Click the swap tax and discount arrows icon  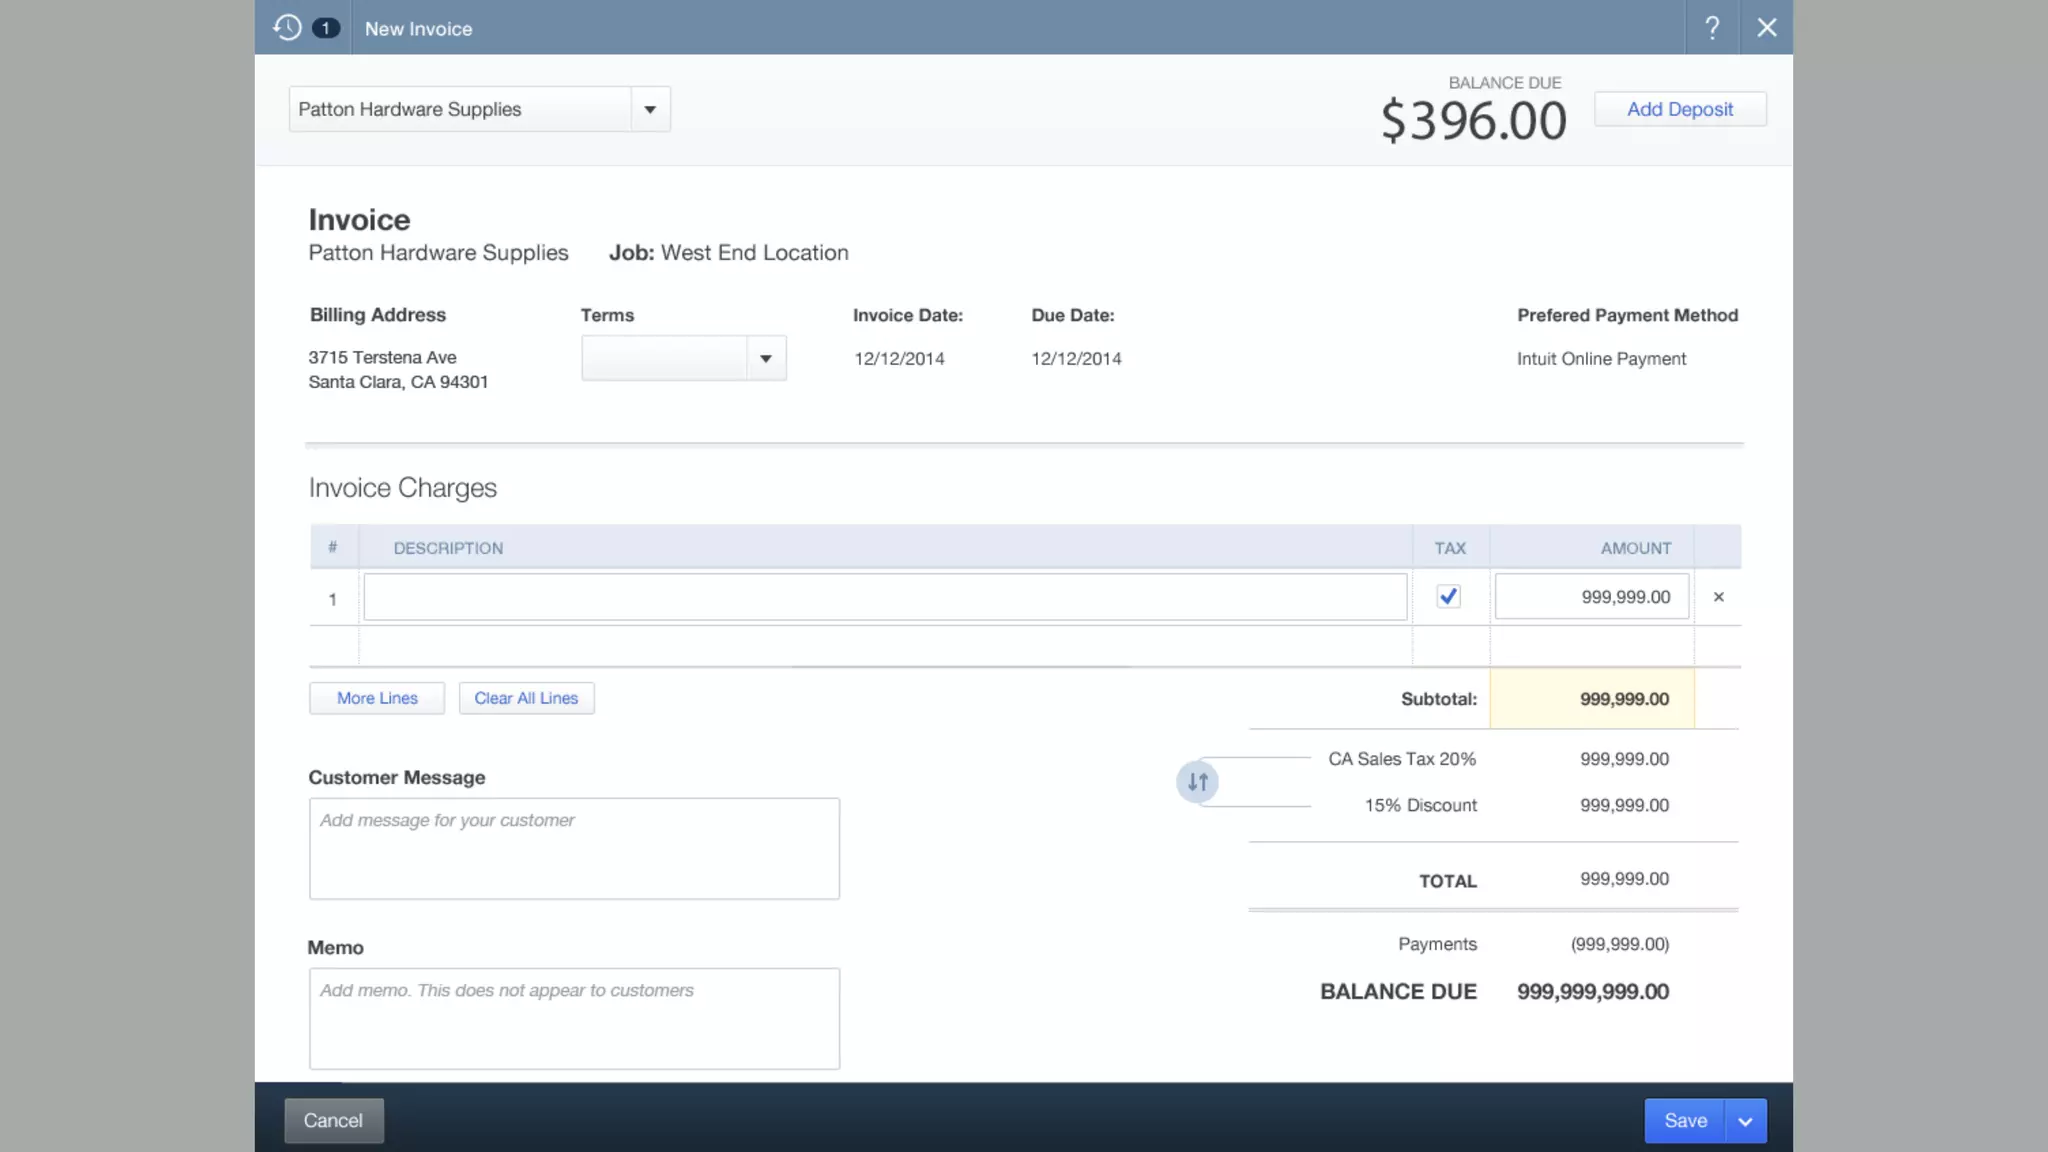click(1197, 782)
